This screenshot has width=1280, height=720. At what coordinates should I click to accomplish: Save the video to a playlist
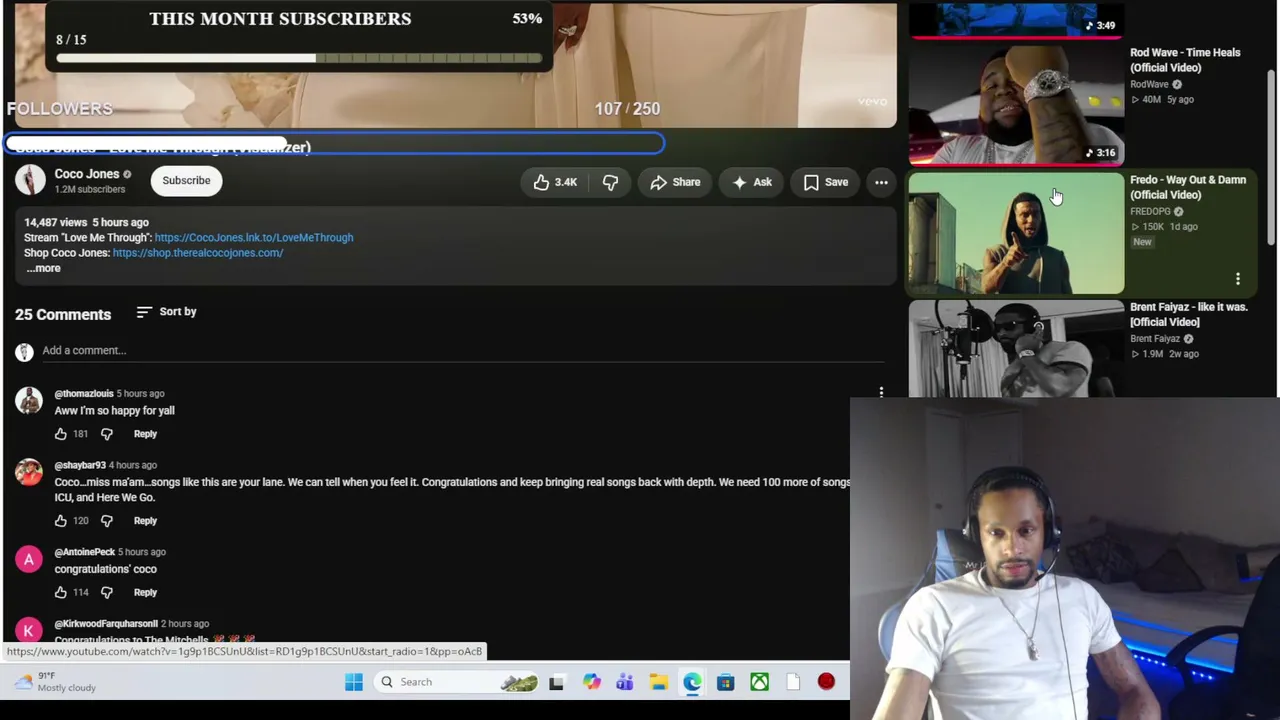pos(826,182)
